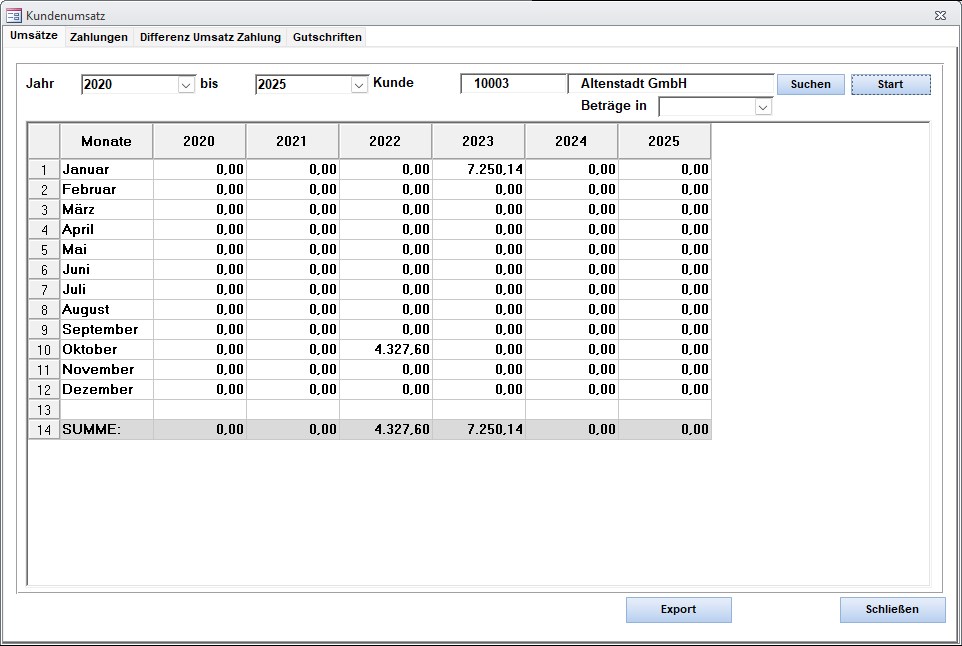The height and width of the screenshot is (646, 962).
Task: Click the January 2023 cell 7.250,14
Action: point(479,170)
